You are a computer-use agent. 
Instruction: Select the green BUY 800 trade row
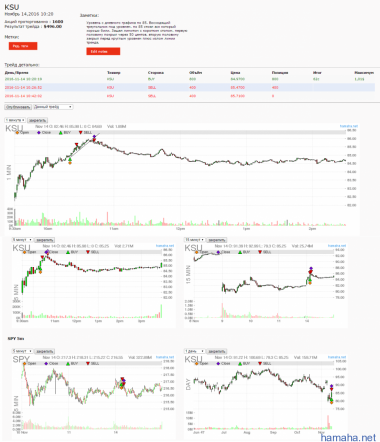(190, 79)
